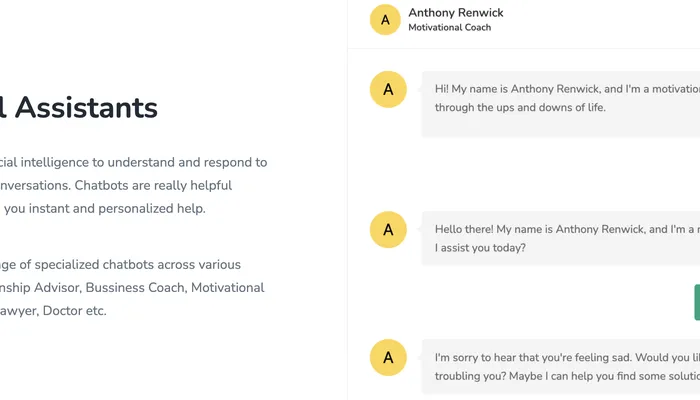Click the "Assistants" page heading
The image size is (700, 400).
click(x=80, y=107)
